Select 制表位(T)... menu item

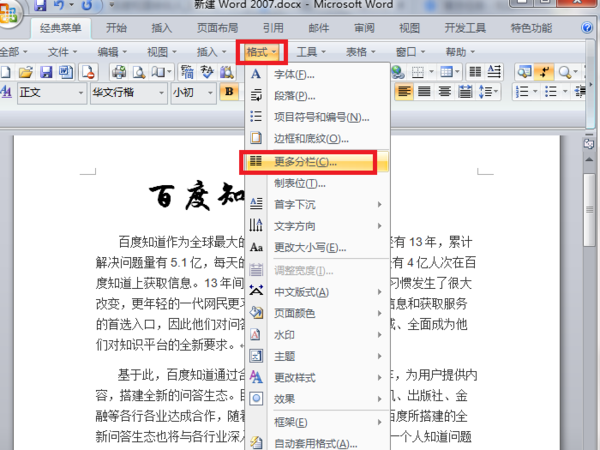pos(318,184)
